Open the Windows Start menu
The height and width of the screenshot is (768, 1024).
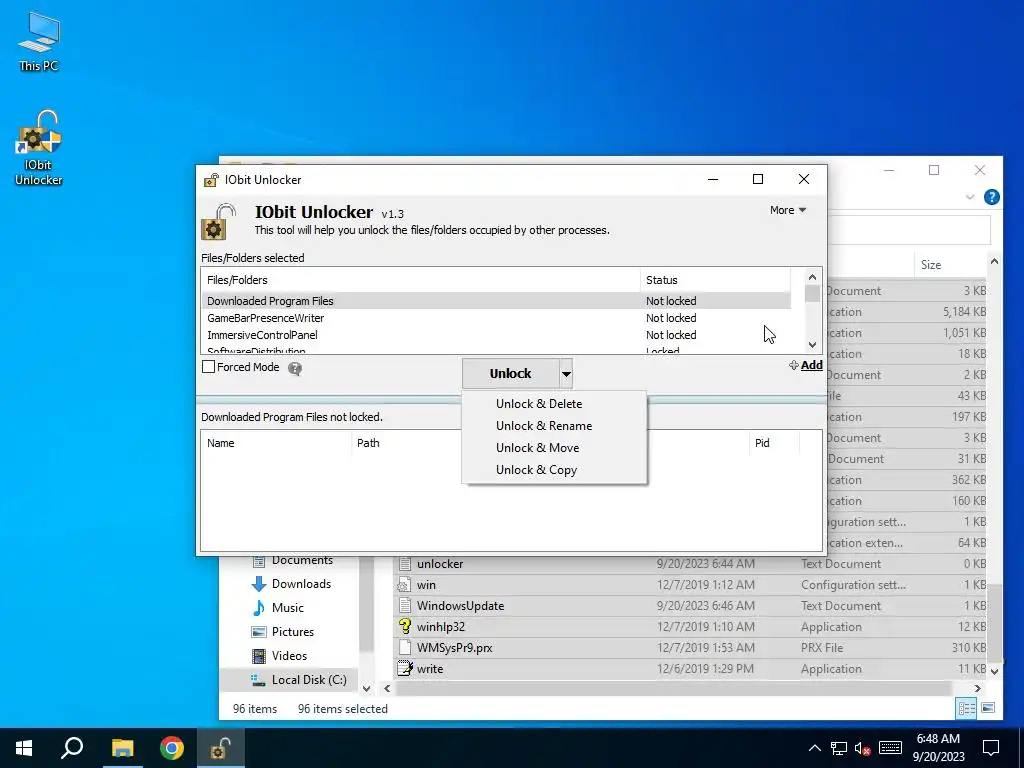[24, 748]
